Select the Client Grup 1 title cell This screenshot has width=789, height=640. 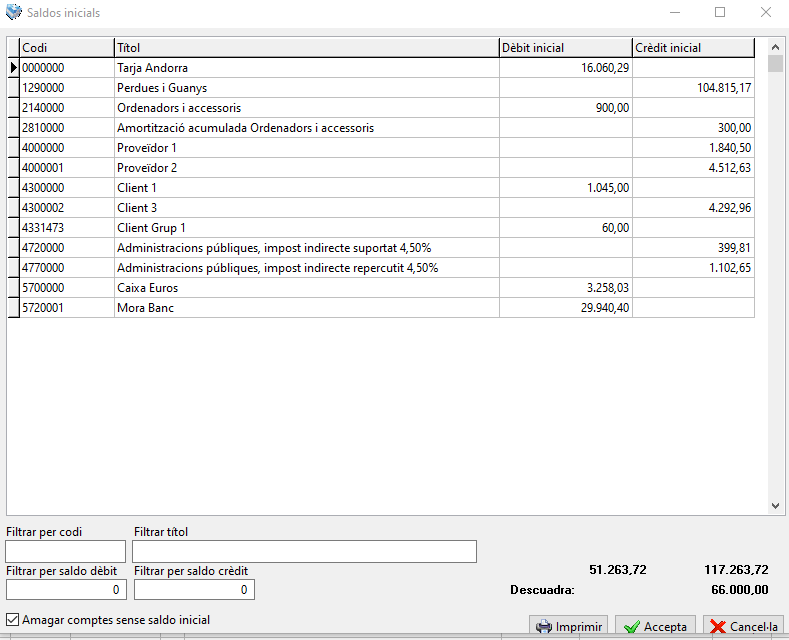point(307,228)
